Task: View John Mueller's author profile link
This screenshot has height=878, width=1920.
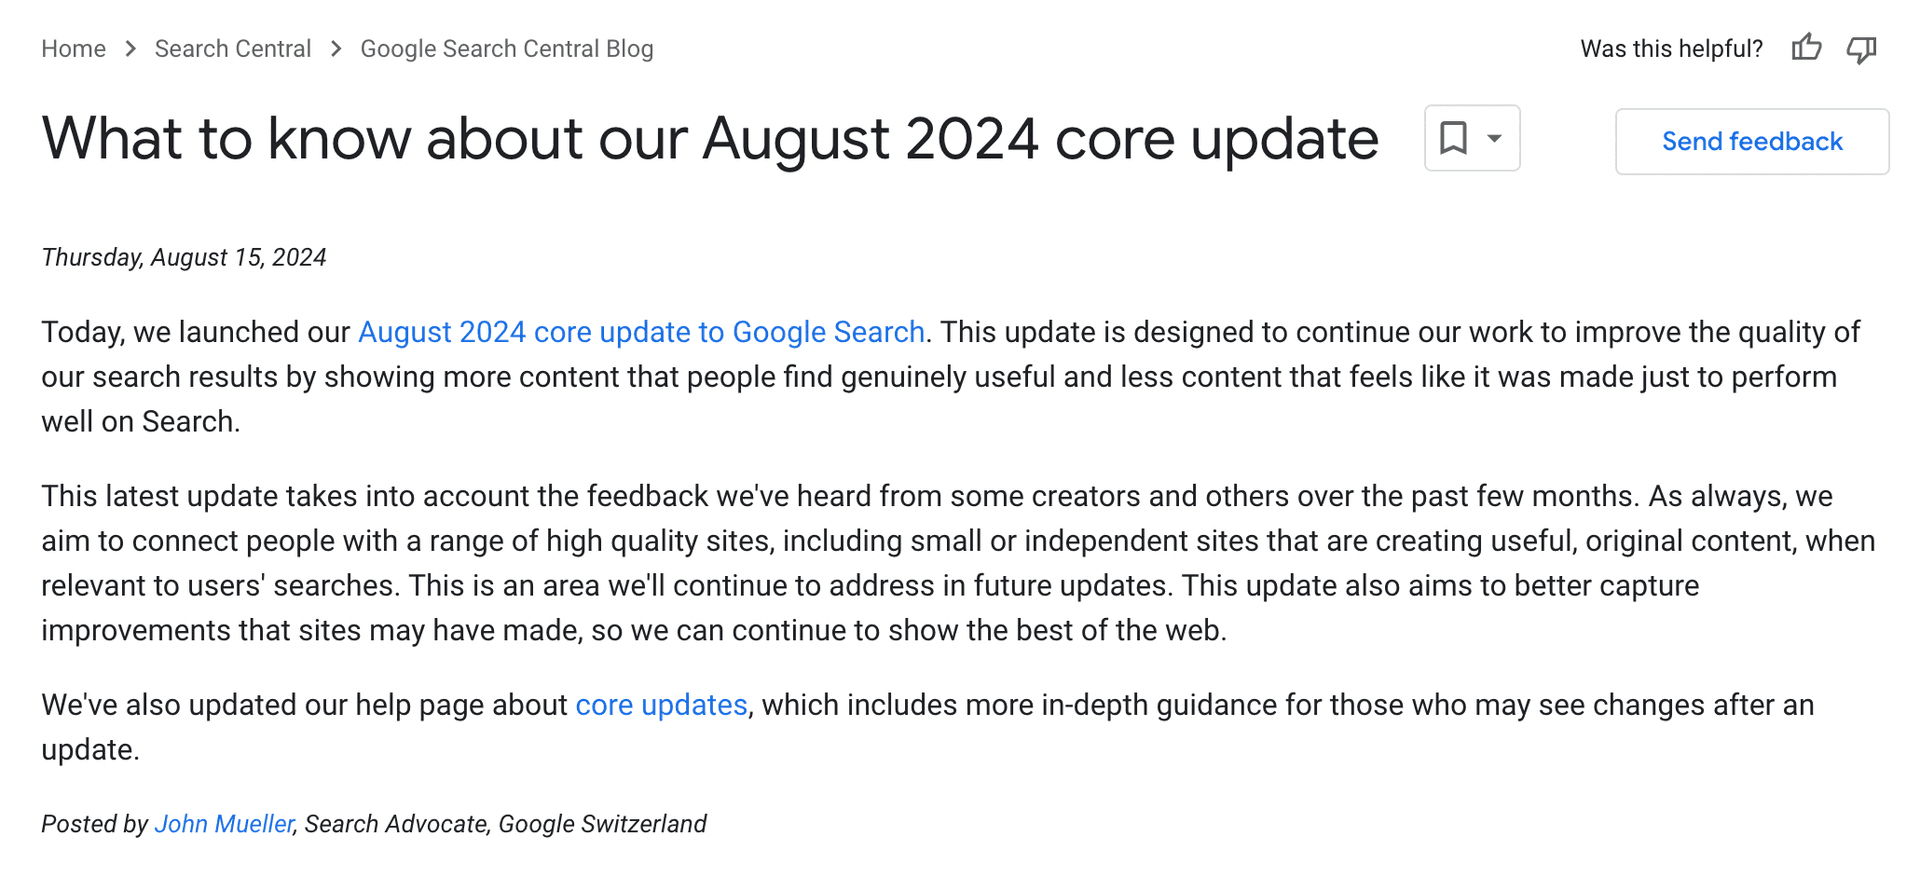Action: pyautogui.click(x=223, y=824)
